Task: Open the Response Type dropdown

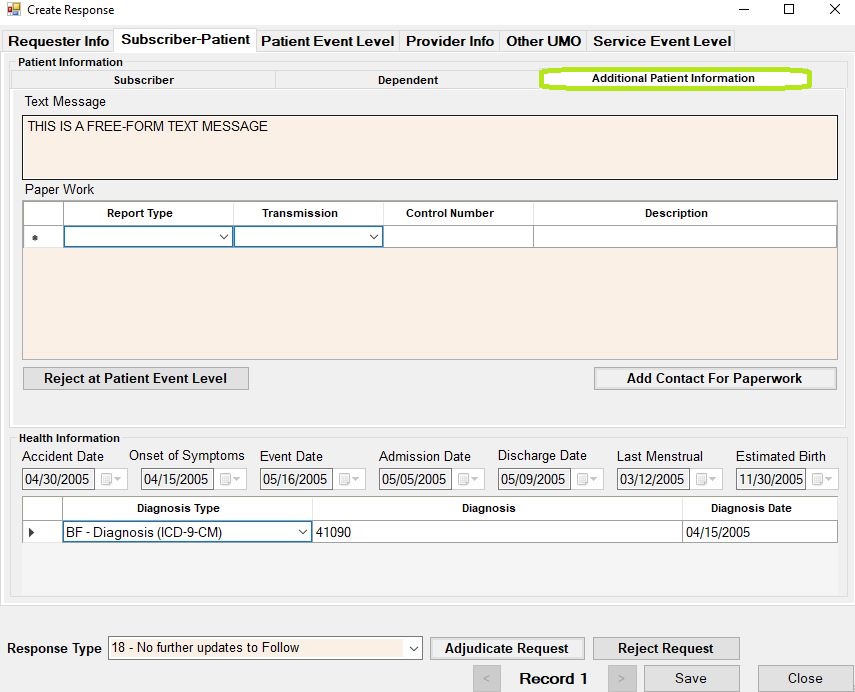Action: (x=414, y=648)
